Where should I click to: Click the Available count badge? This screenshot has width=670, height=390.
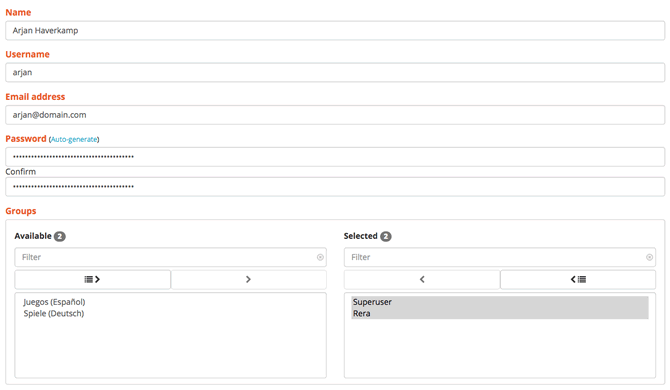(60, 236)
